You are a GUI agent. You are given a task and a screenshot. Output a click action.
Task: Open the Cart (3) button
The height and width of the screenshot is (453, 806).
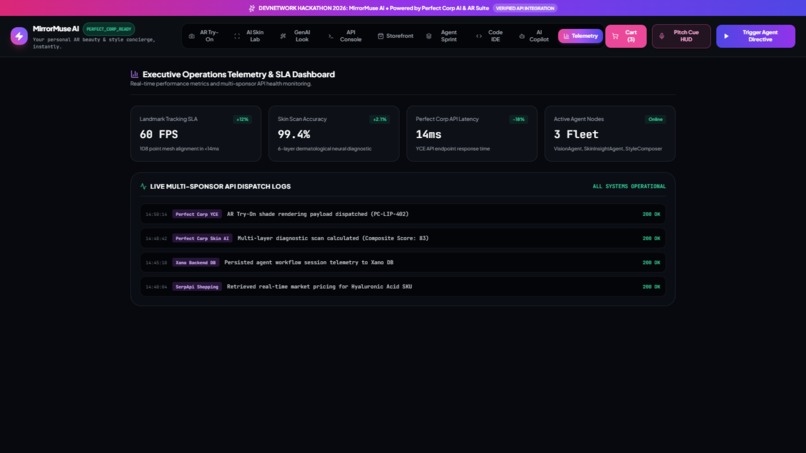pyautogui.click(x=626, y=36)
